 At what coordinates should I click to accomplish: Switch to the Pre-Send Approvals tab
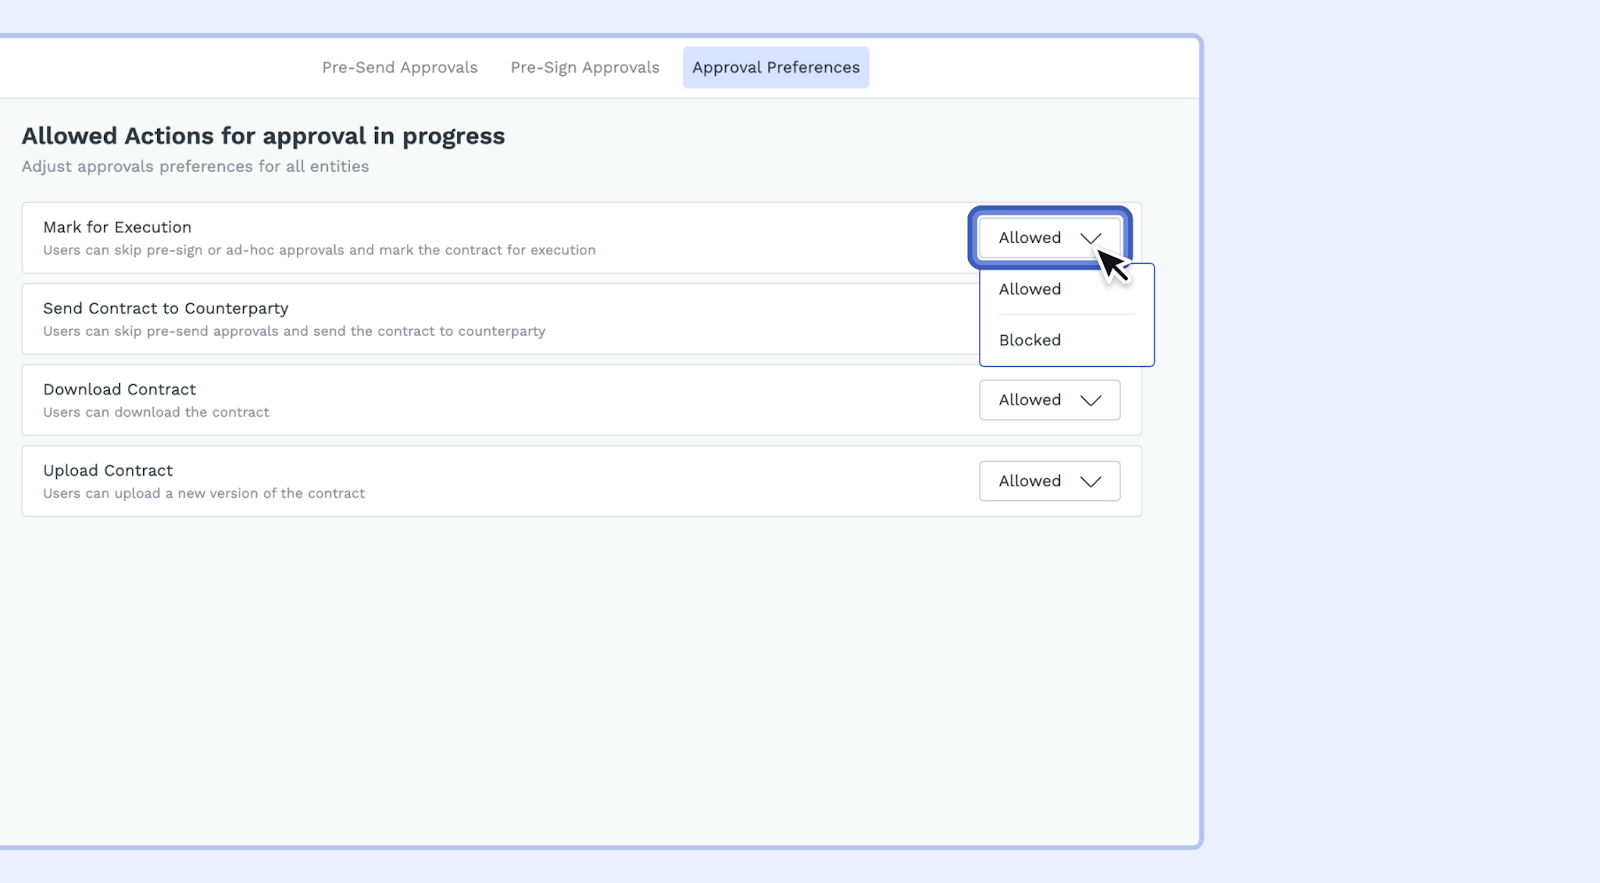click(x=399, y=68)
